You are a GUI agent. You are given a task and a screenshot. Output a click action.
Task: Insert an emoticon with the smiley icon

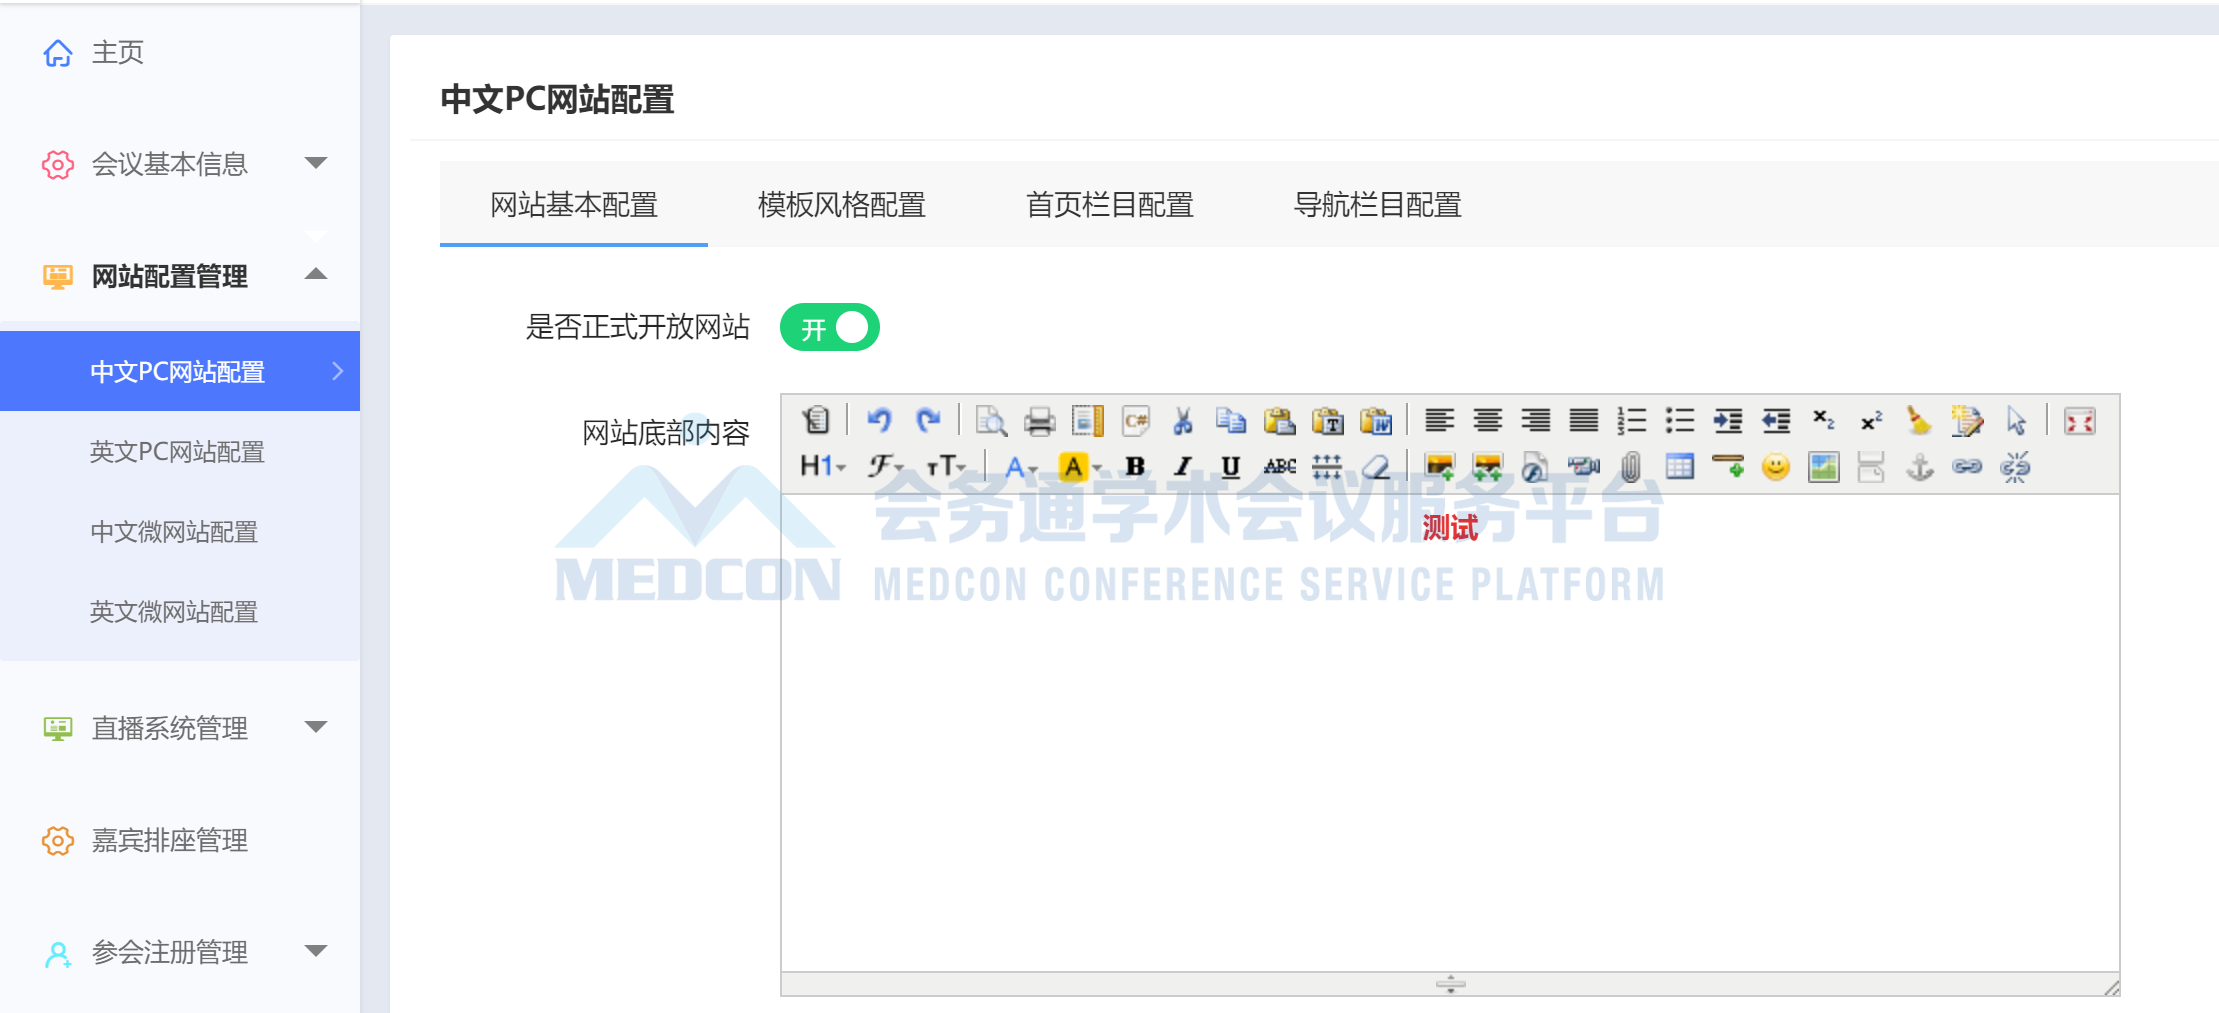1775,467
